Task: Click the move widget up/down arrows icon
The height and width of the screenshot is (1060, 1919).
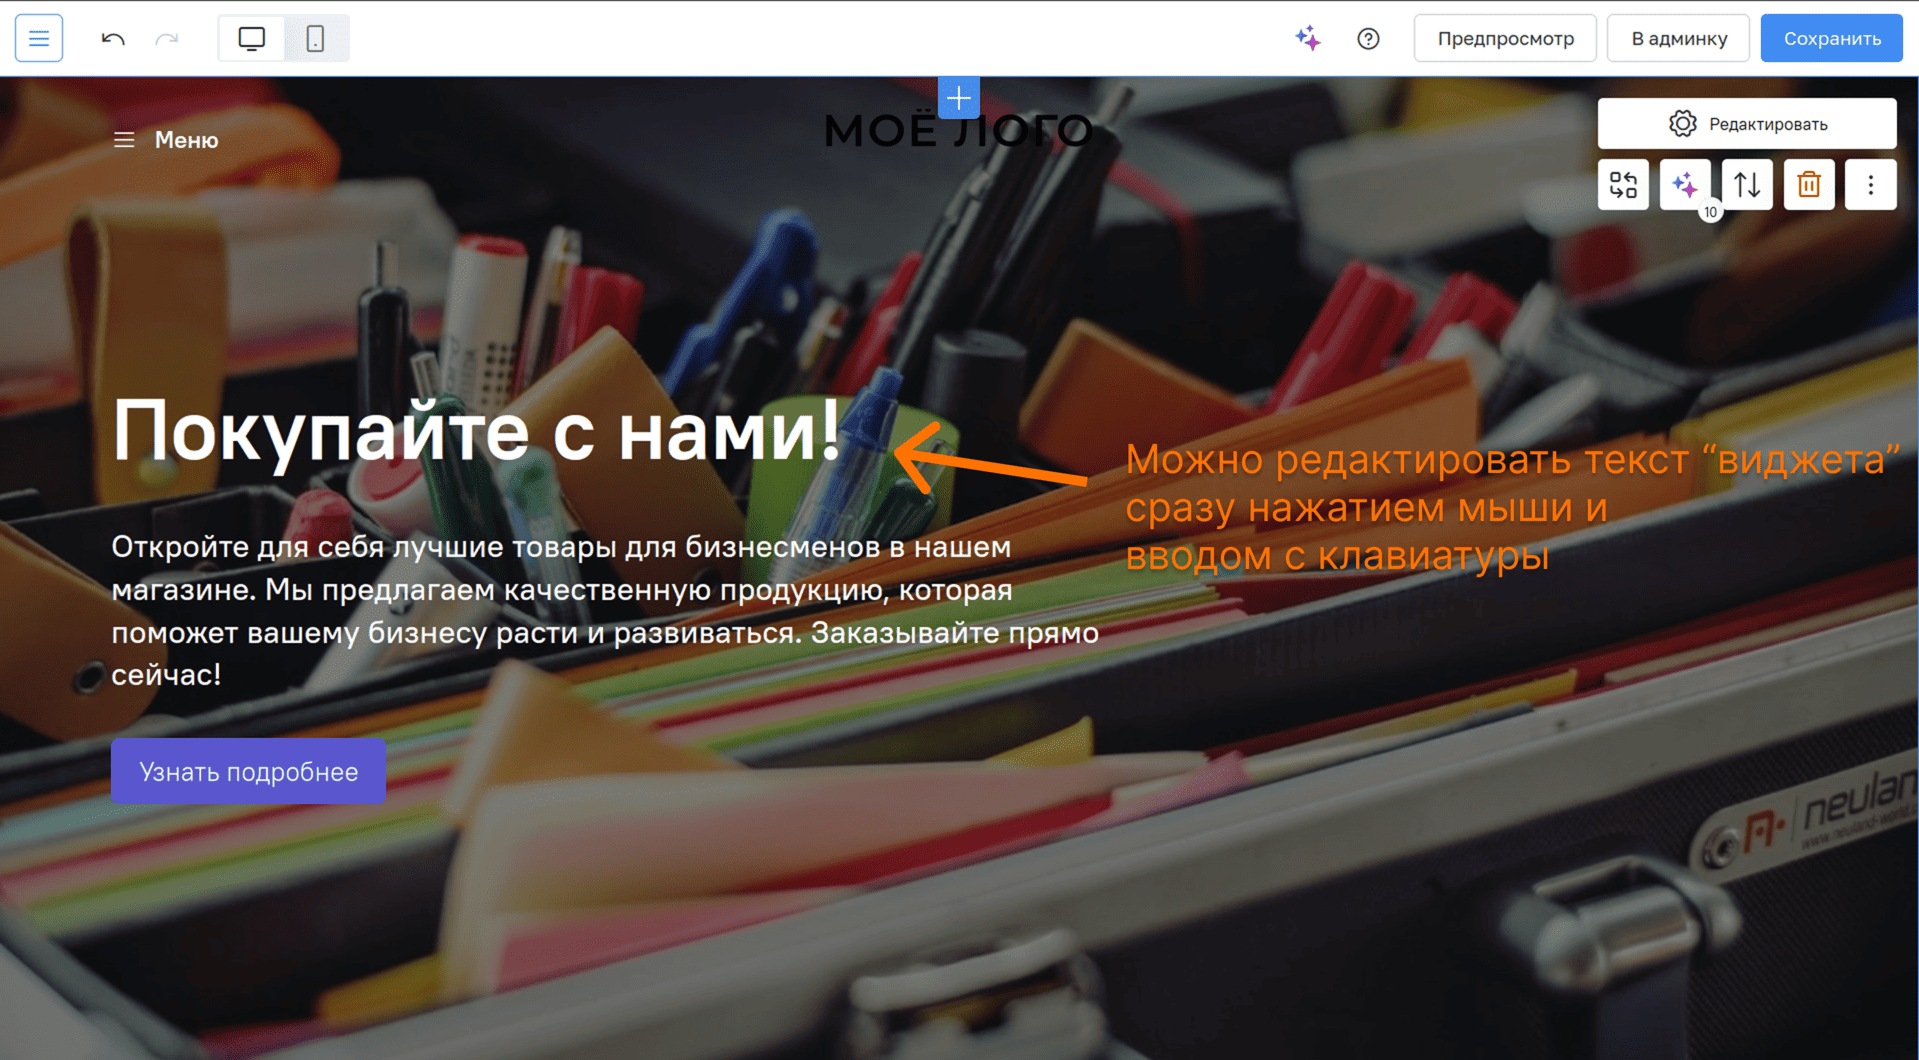Action: point(1747,185)
